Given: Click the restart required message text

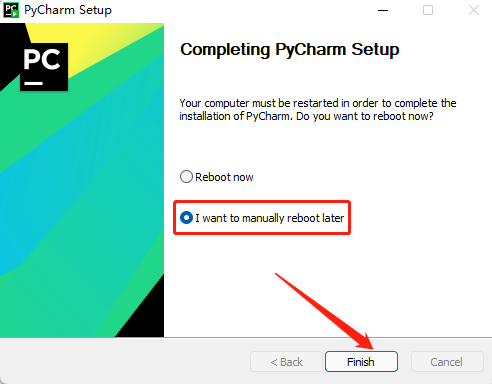Looking at the screenshot, I should click(318, 110).
